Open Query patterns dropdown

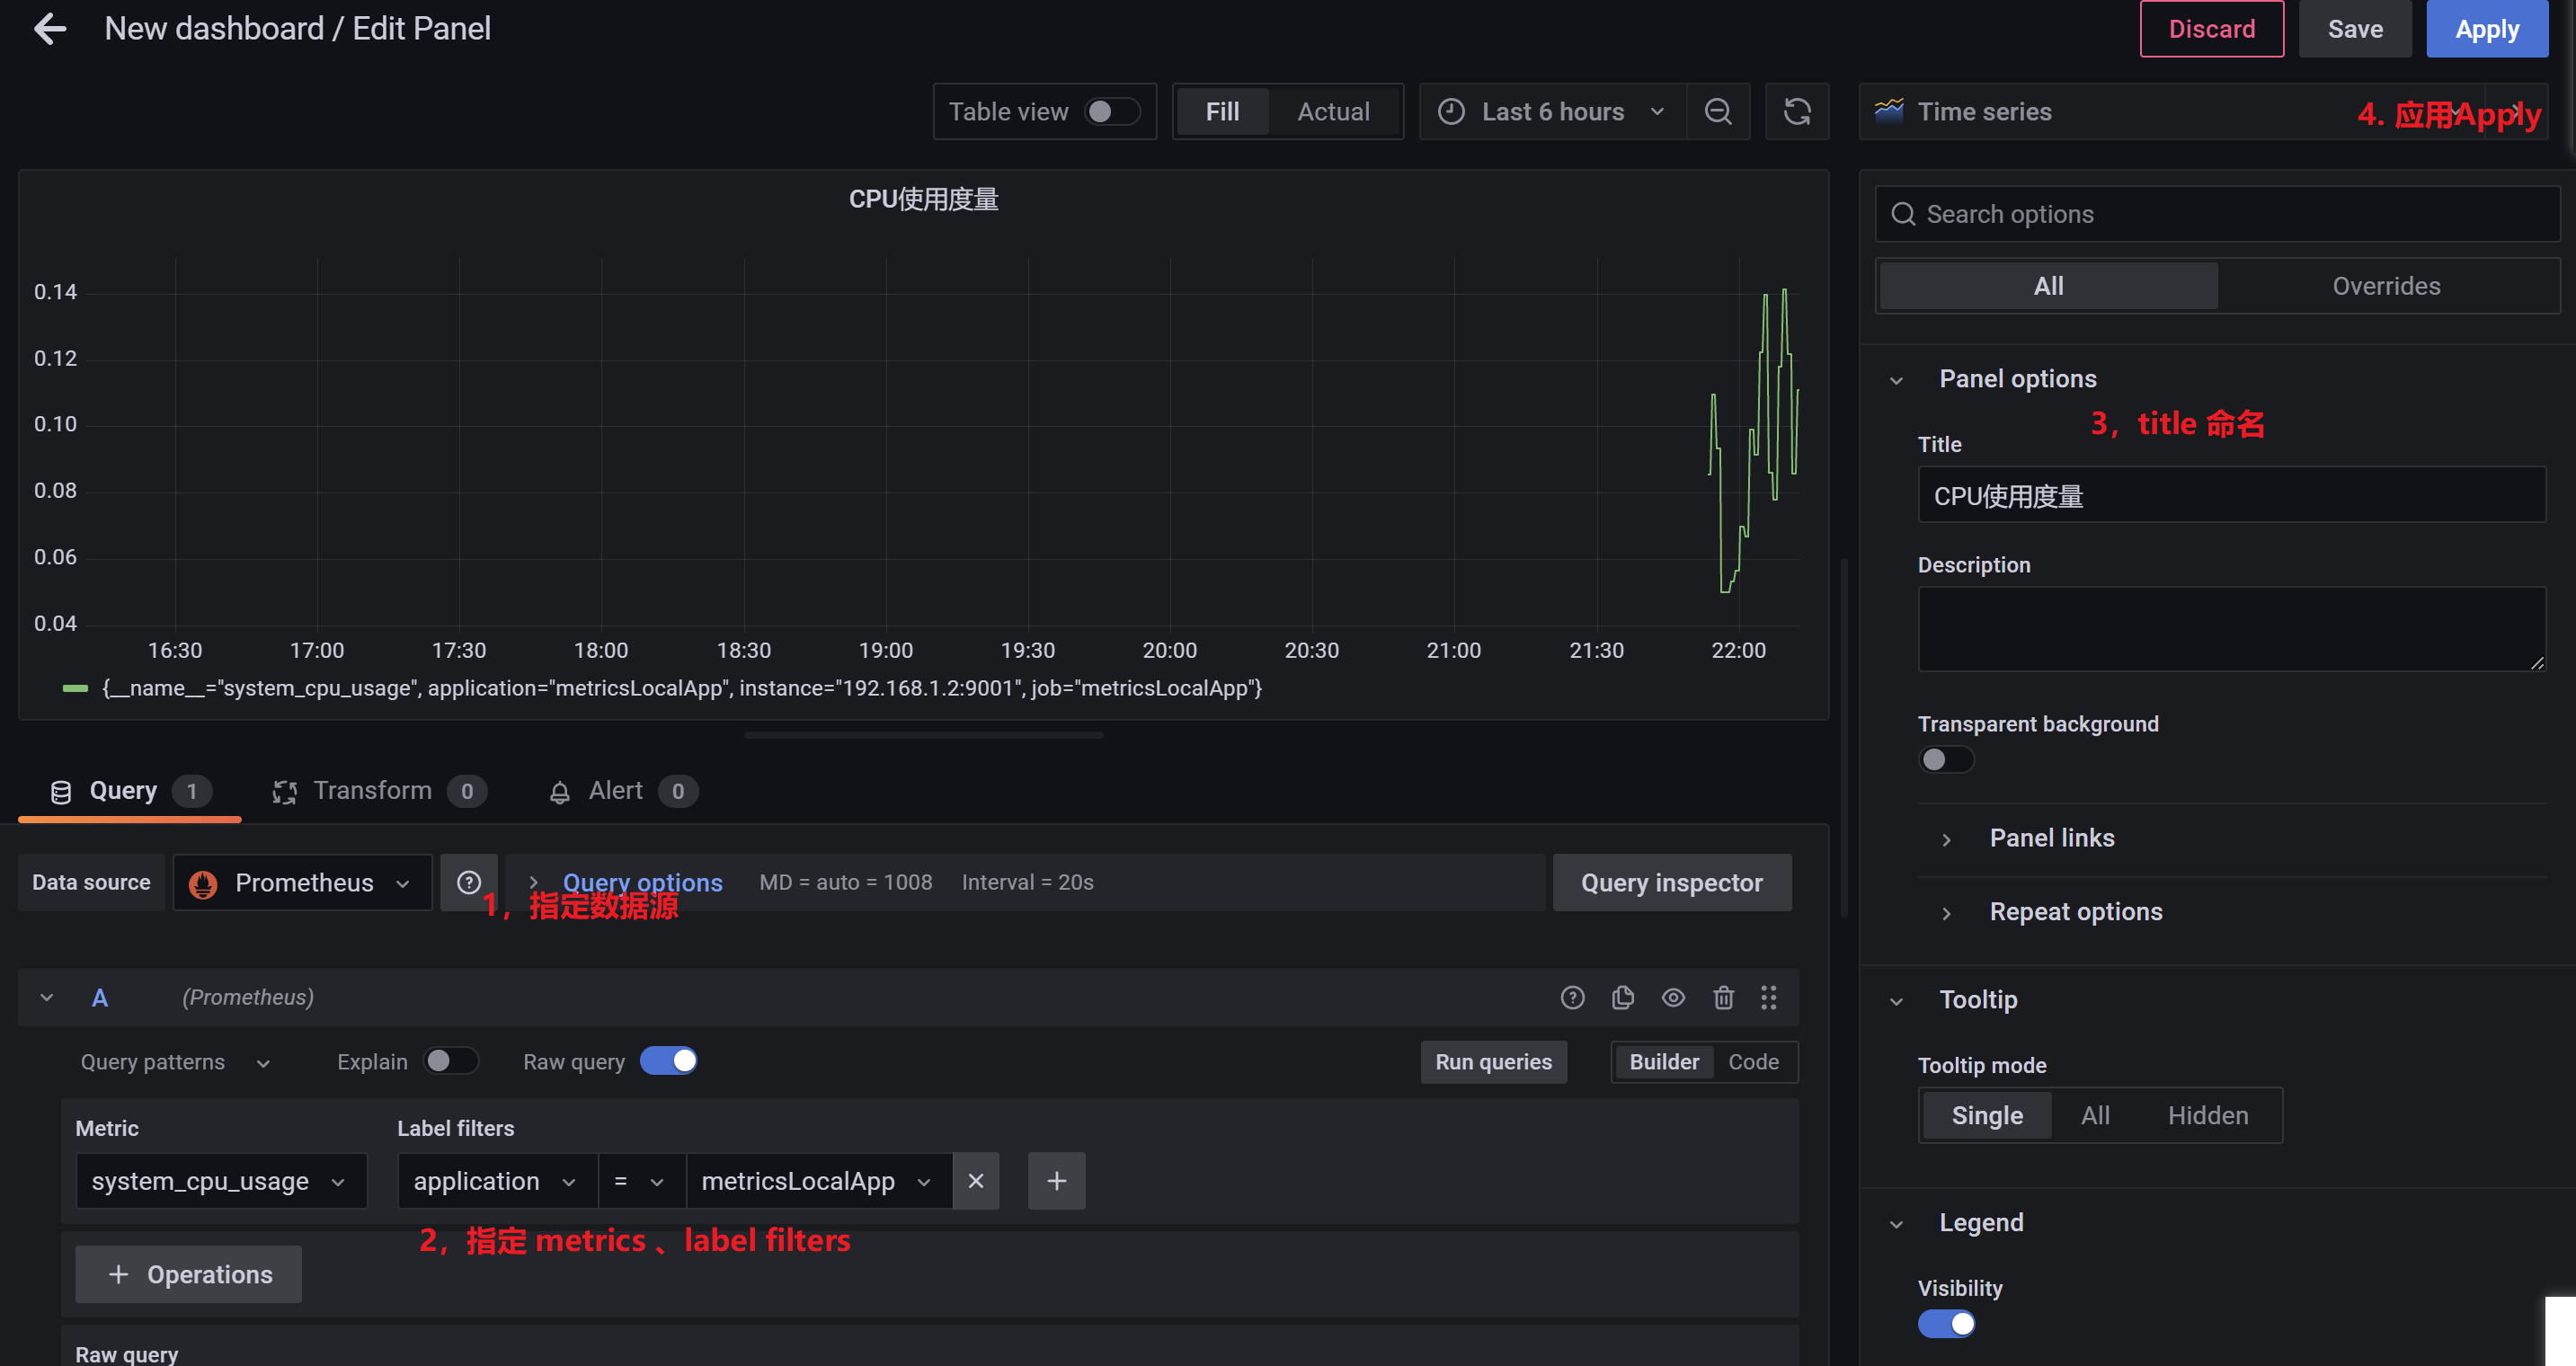tap(175, 1062)
